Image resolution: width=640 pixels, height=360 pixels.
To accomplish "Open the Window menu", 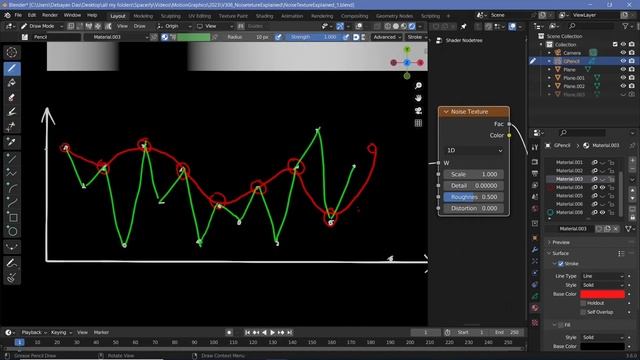I will (x=72, y=15).
